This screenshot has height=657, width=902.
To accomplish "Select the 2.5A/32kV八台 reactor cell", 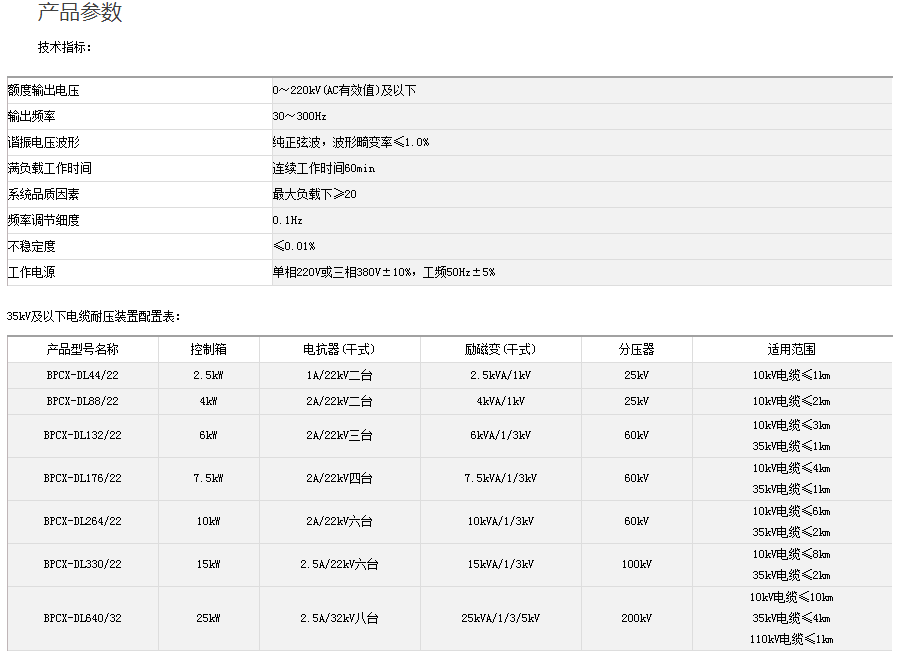I will pyautogui.click(x=339, y=619).
